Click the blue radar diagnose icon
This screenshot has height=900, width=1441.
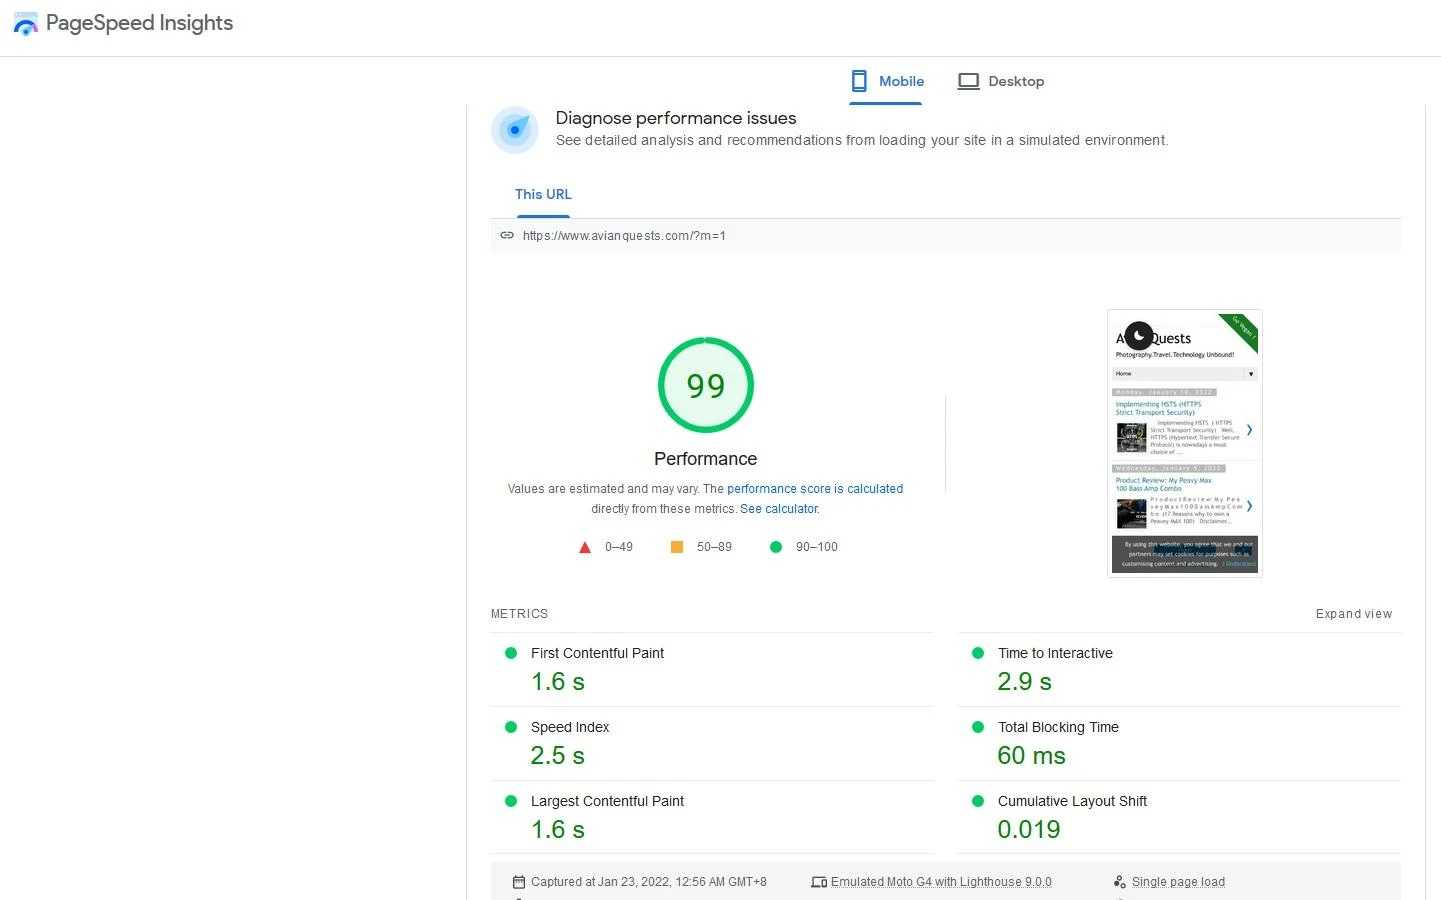pos(515,129)
